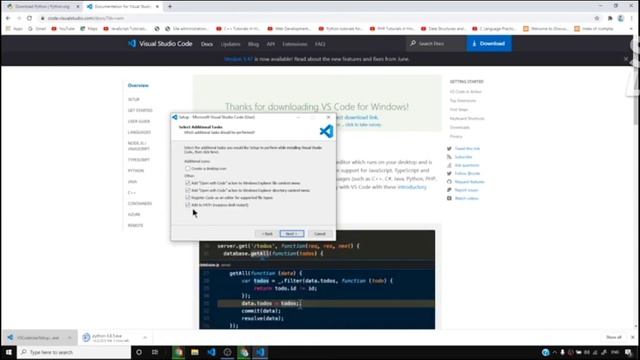The height and width of the screenshot is (360, 640).
Task: Open the Windows Start menu
Action: click(x=8, y=352)
